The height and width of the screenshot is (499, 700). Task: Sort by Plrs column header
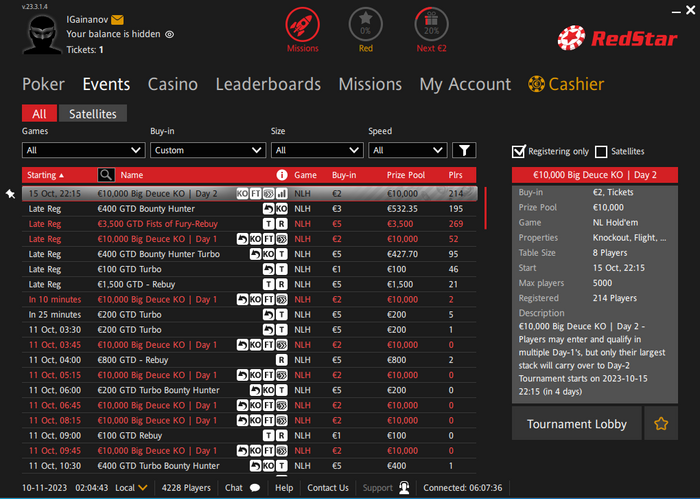tap(455, 175)
